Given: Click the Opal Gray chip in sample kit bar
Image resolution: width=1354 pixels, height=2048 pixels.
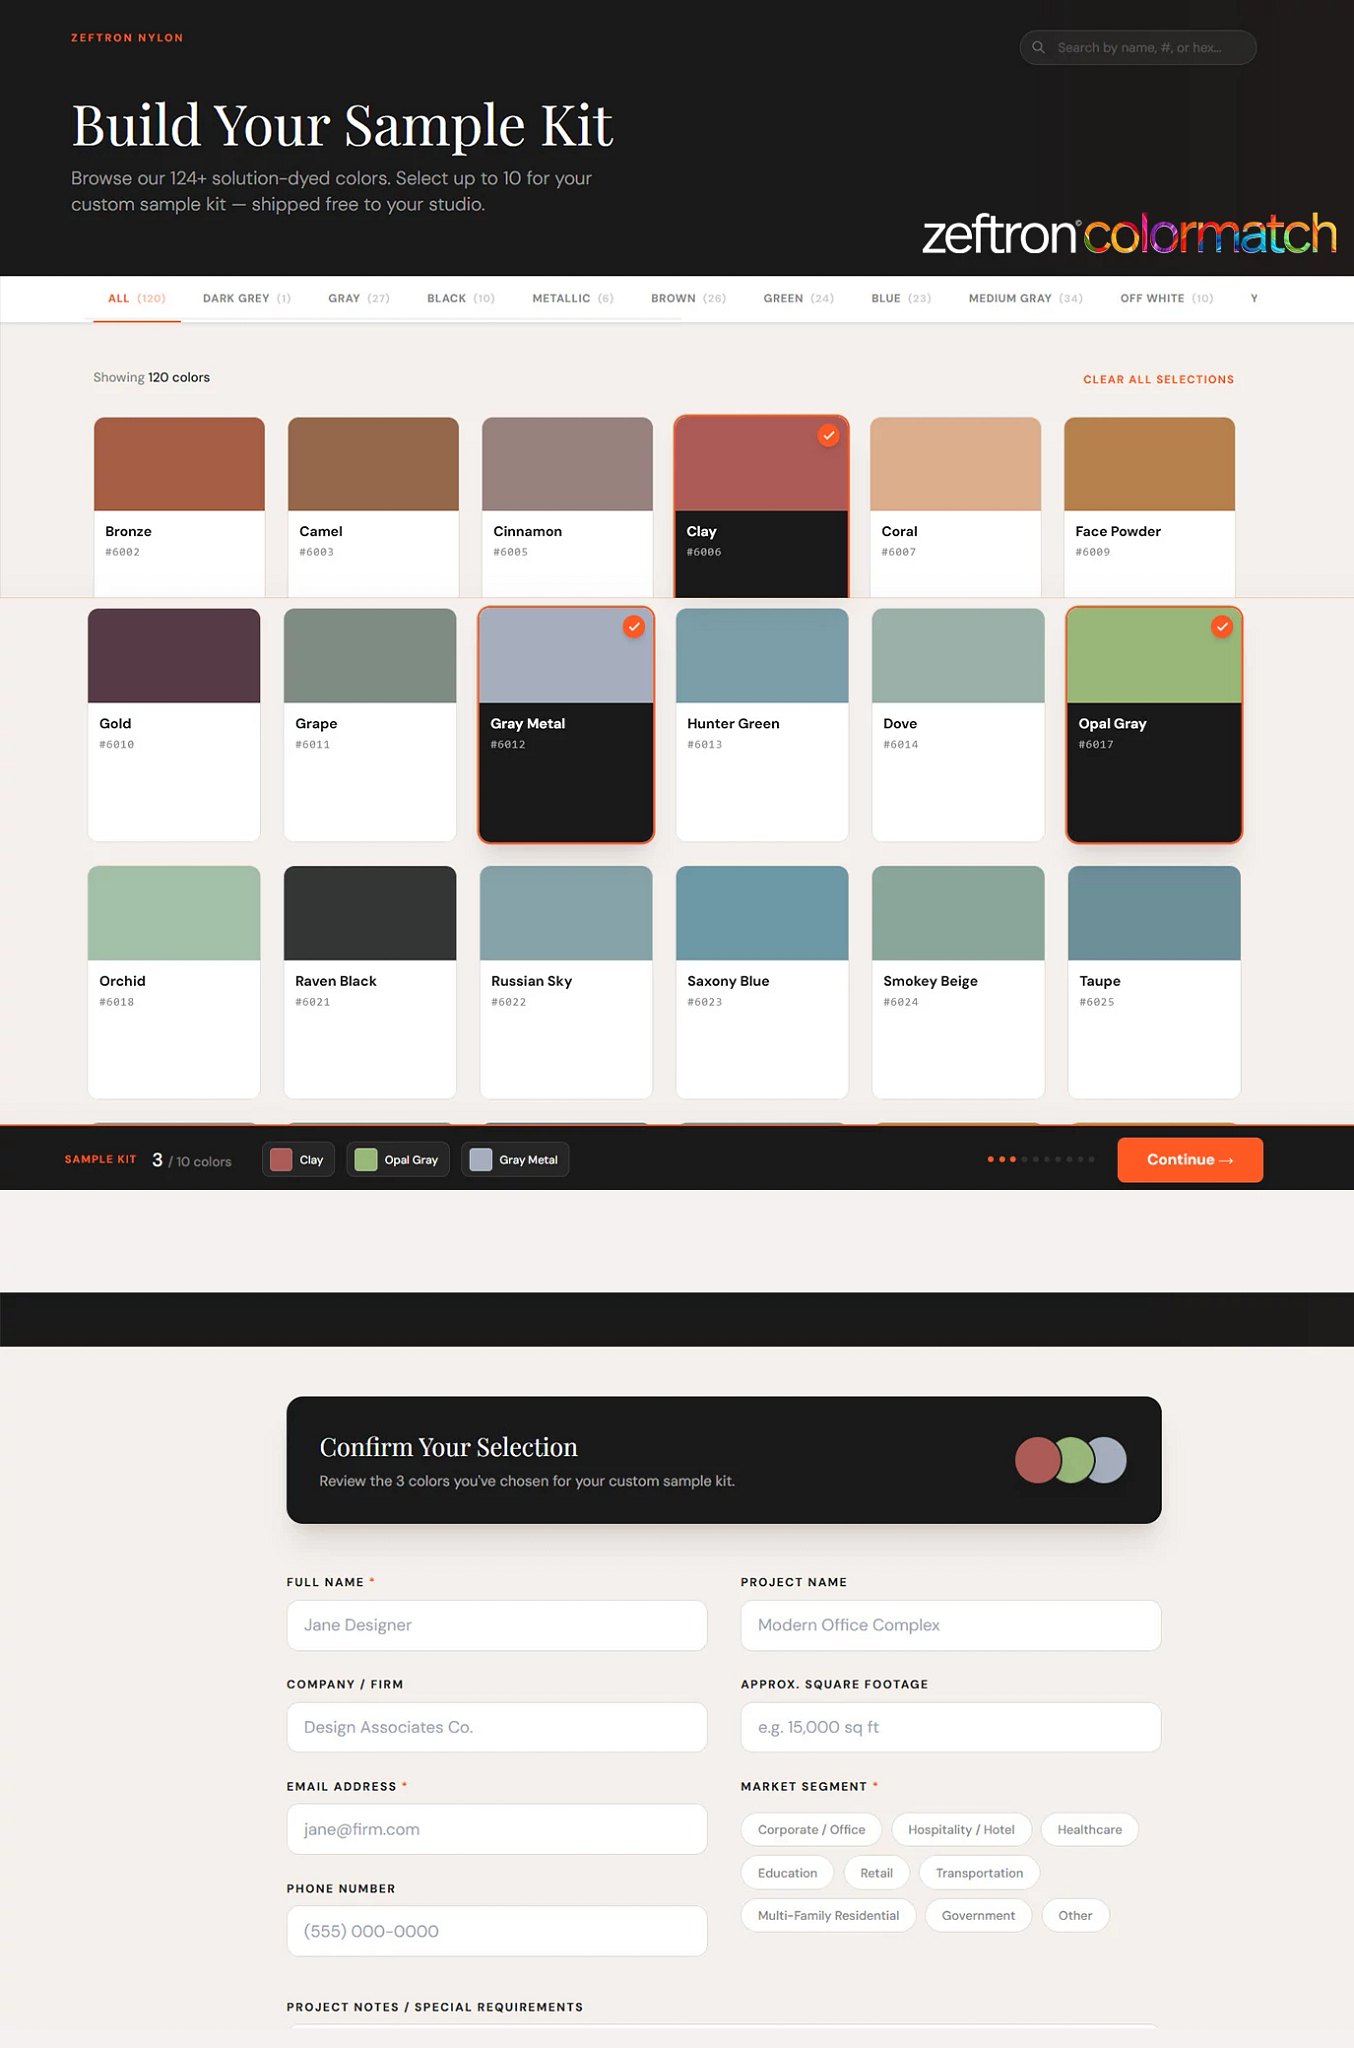Looking at the screenshot, I should pyautogui.click(x=398, y=1160).
